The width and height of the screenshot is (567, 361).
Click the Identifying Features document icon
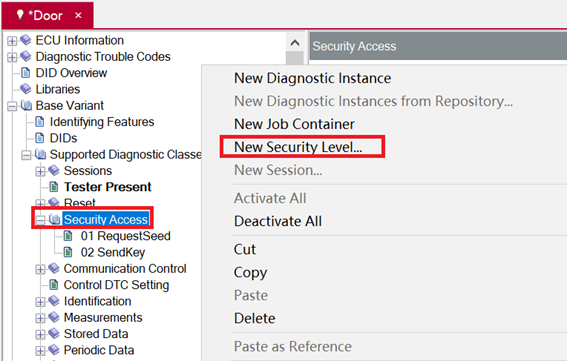pos(40,122)
